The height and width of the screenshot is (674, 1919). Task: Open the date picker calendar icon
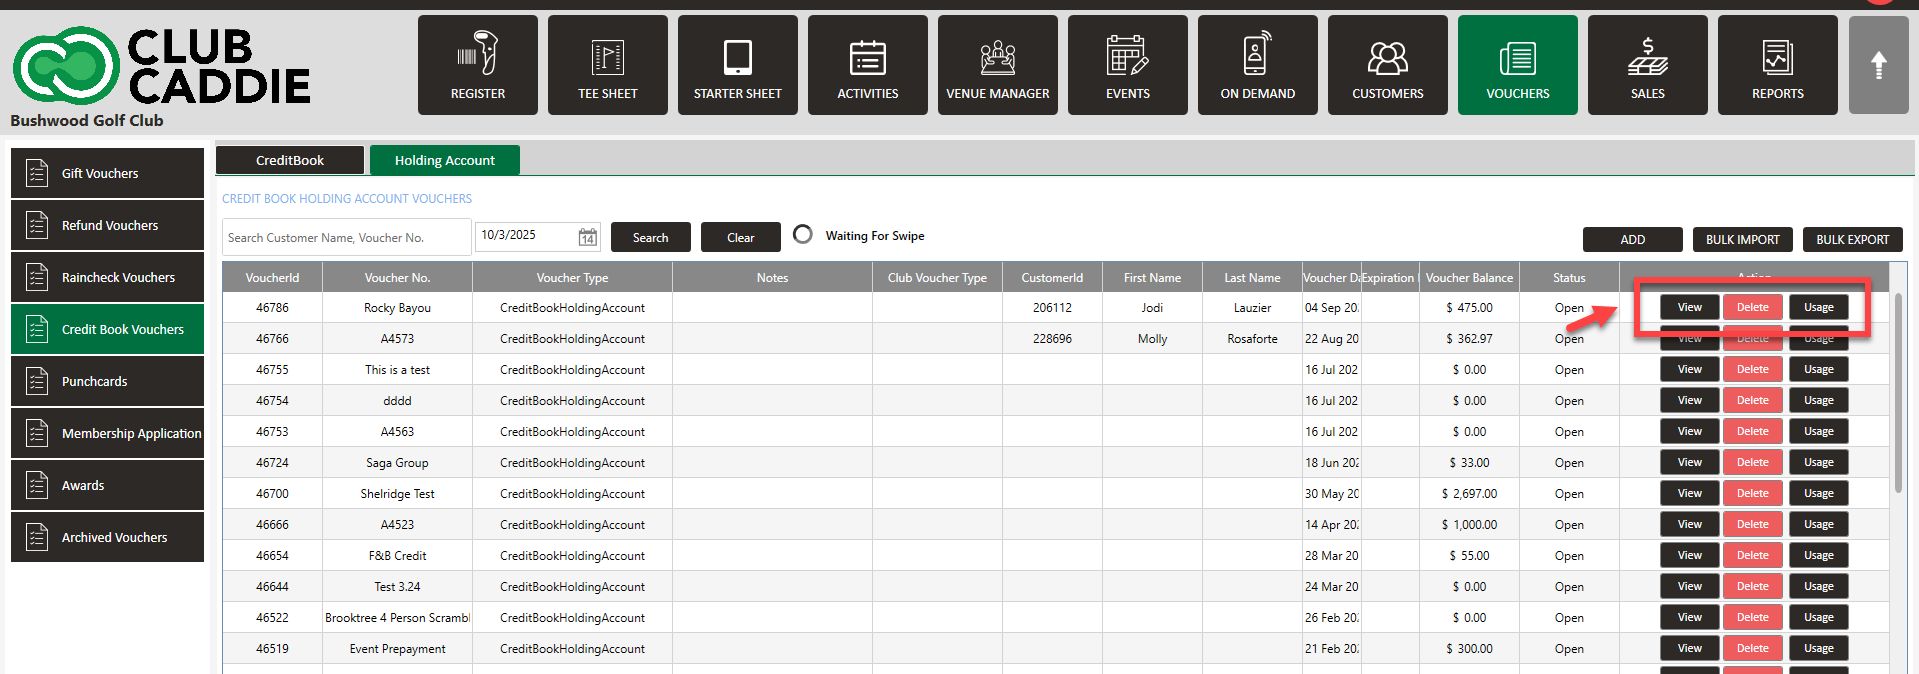click(x=588, y=237)
